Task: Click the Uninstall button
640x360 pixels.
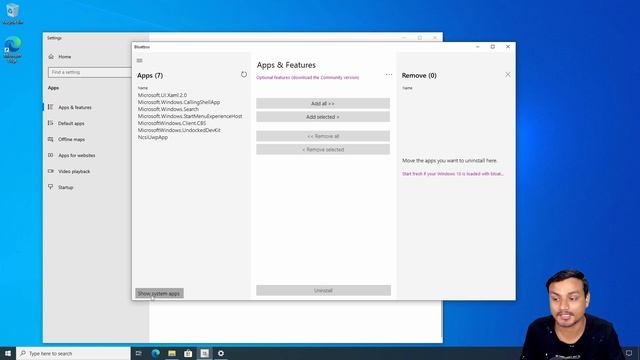Action: click(x=323, y=290)
